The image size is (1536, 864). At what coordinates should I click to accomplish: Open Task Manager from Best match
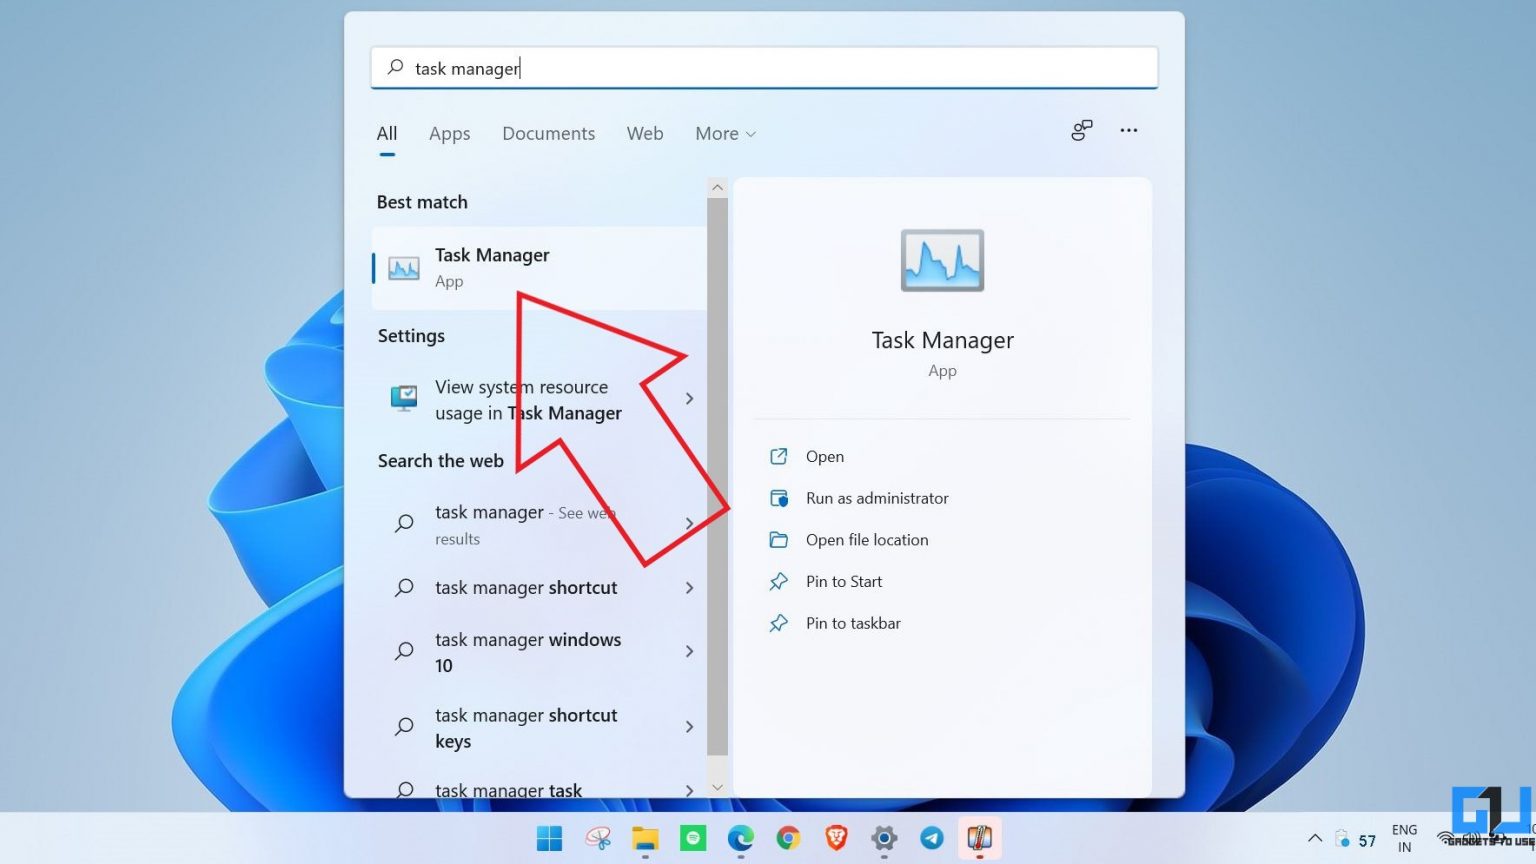click(x=492, y=267)
